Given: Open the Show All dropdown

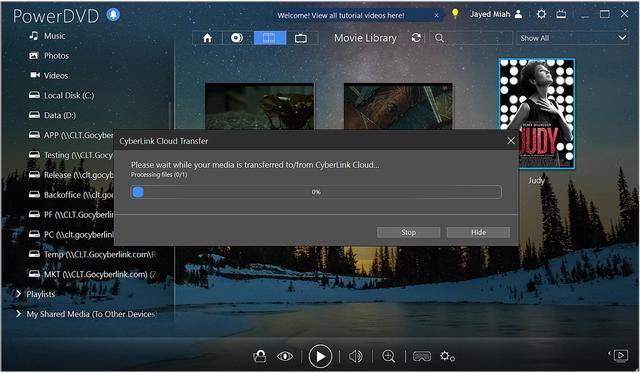Looking at the screenshot, I should coord(572,38).
